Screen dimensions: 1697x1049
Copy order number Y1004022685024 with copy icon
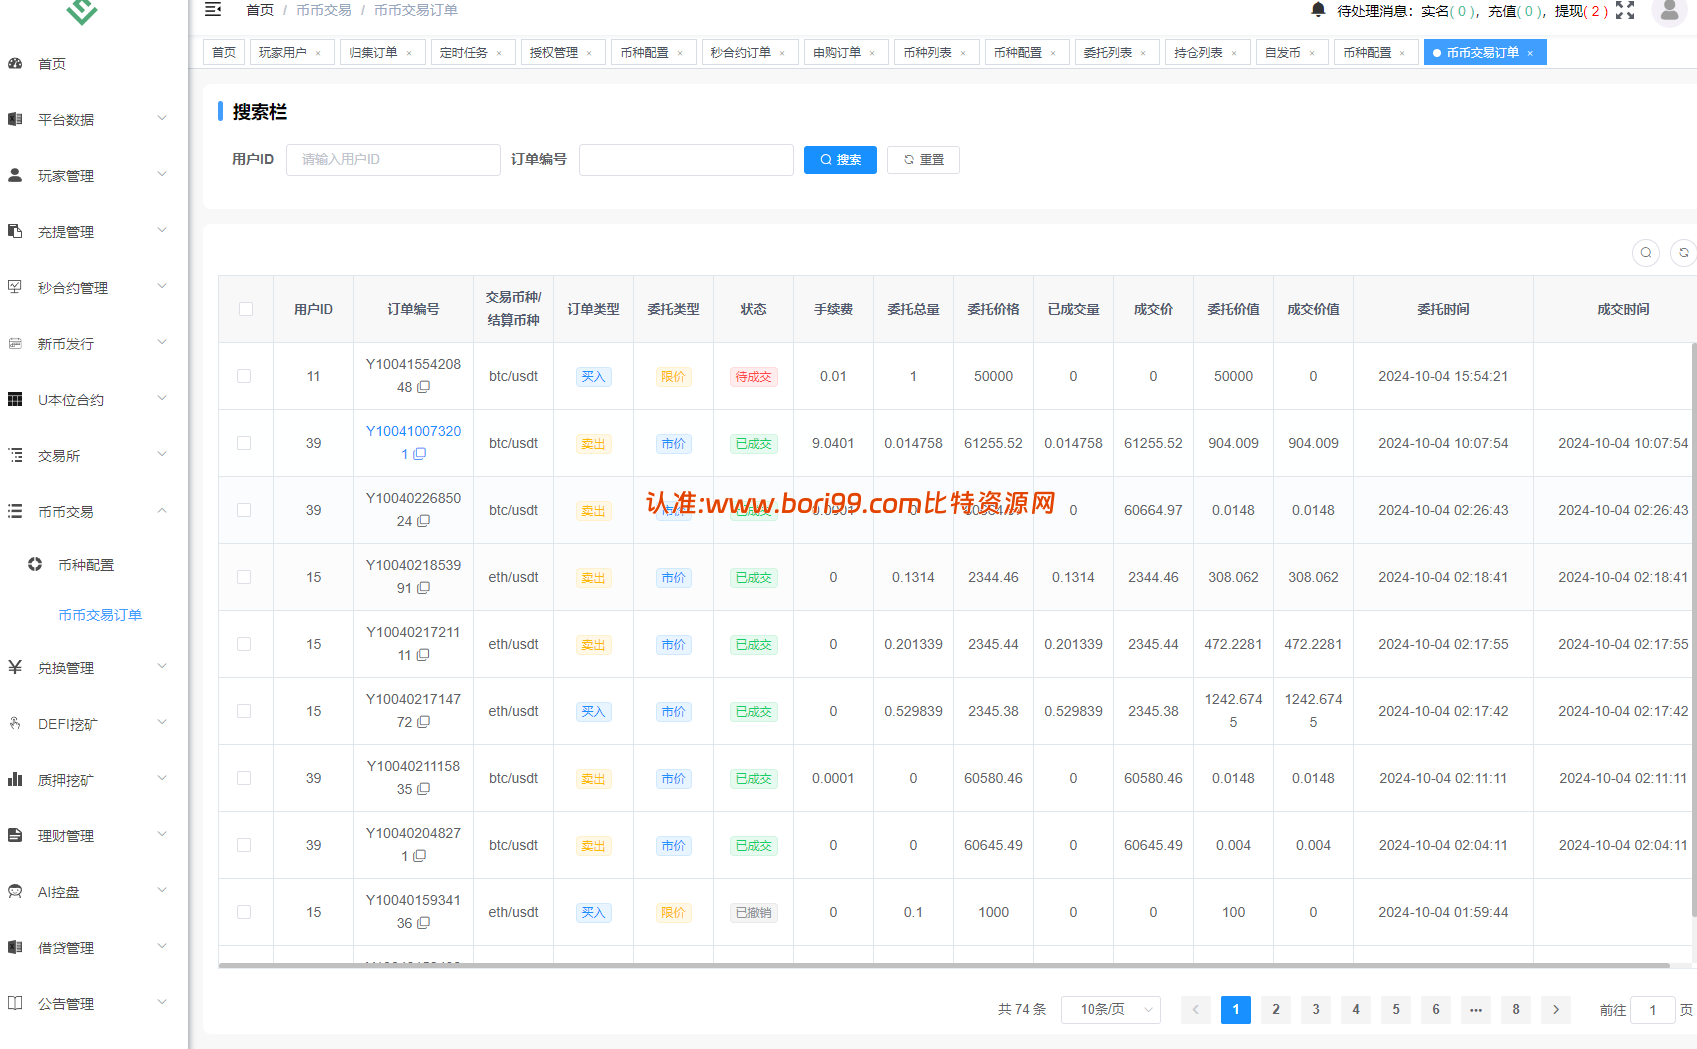tap(424, 521)
